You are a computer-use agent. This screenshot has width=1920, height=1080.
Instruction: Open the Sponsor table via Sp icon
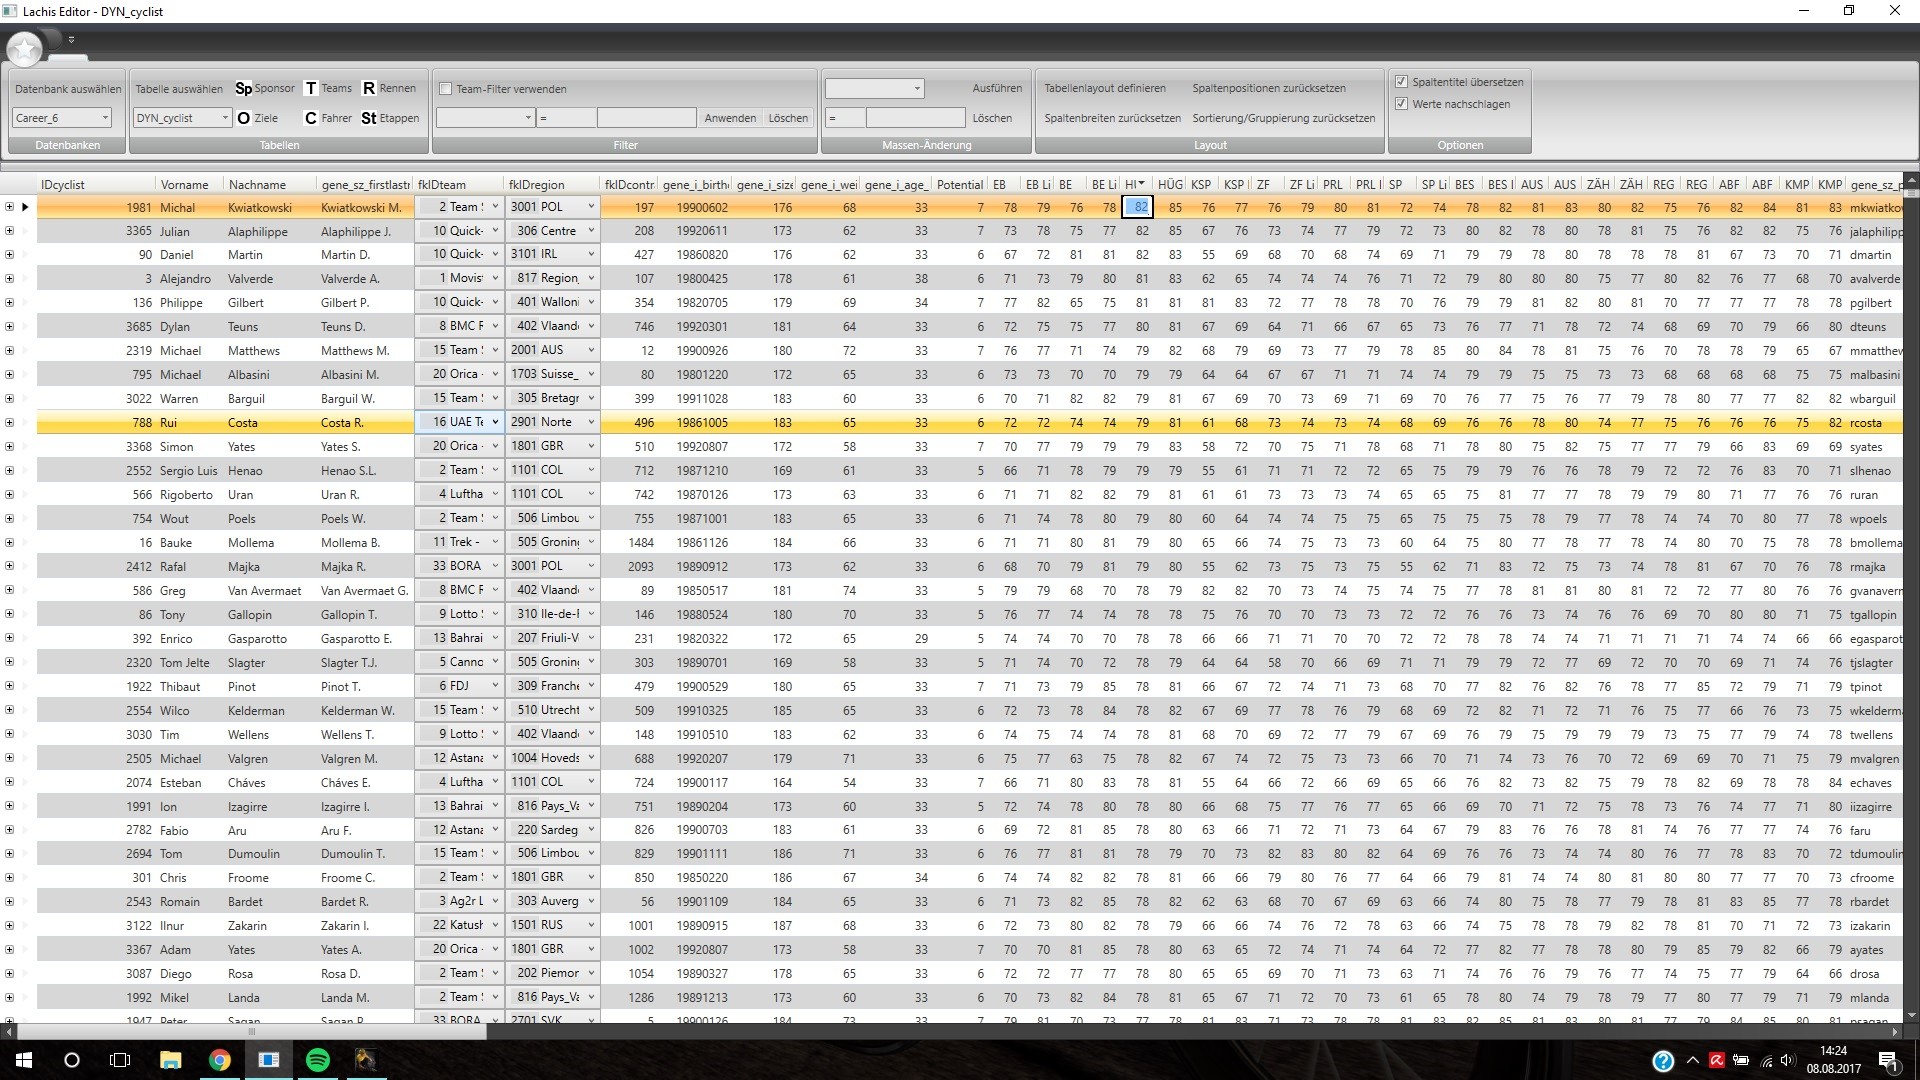pyautogui.click(x=245, y=88)
